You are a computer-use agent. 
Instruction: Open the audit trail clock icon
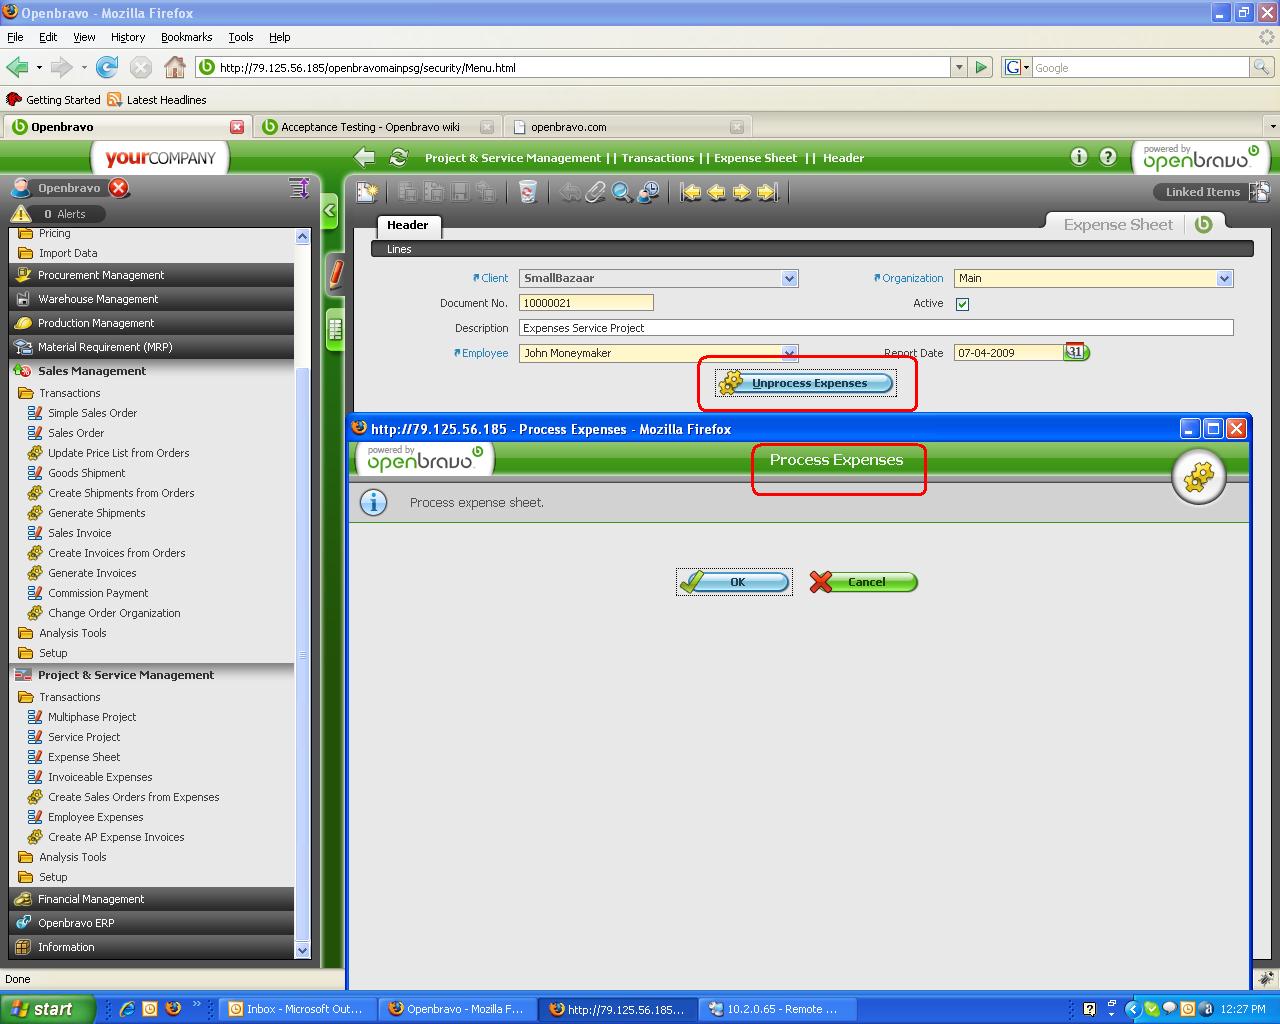[x=648, y=192]
